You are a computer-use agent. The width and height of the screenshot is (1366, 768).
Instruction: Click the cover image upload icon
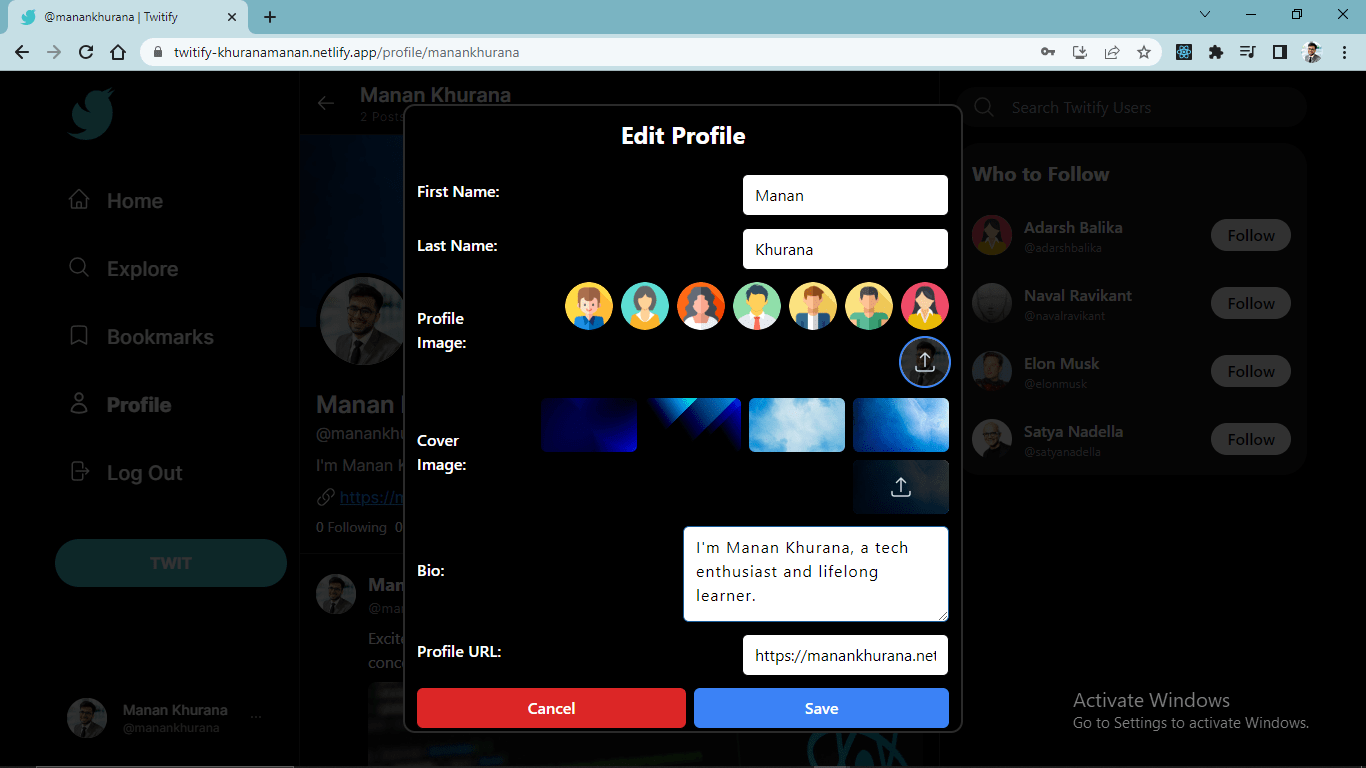900,486
